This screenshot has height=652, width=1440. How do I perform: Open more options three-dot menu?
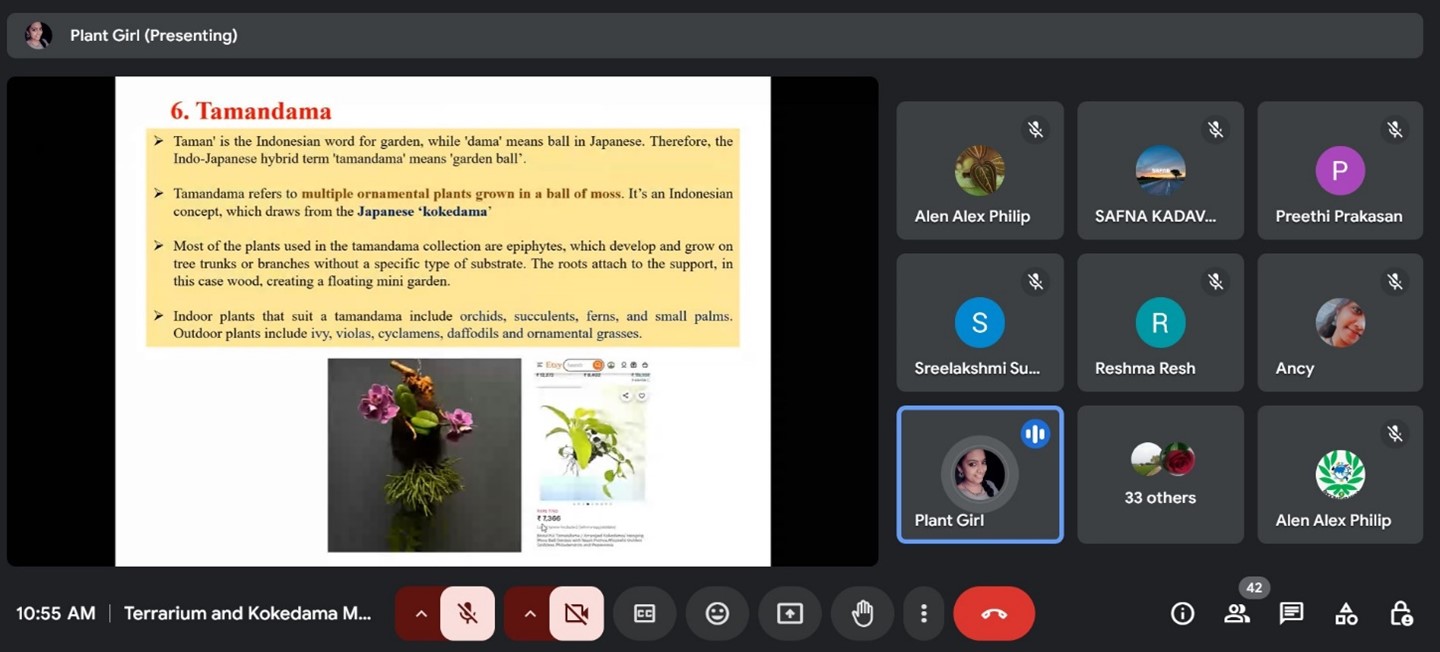coord(924,613)
